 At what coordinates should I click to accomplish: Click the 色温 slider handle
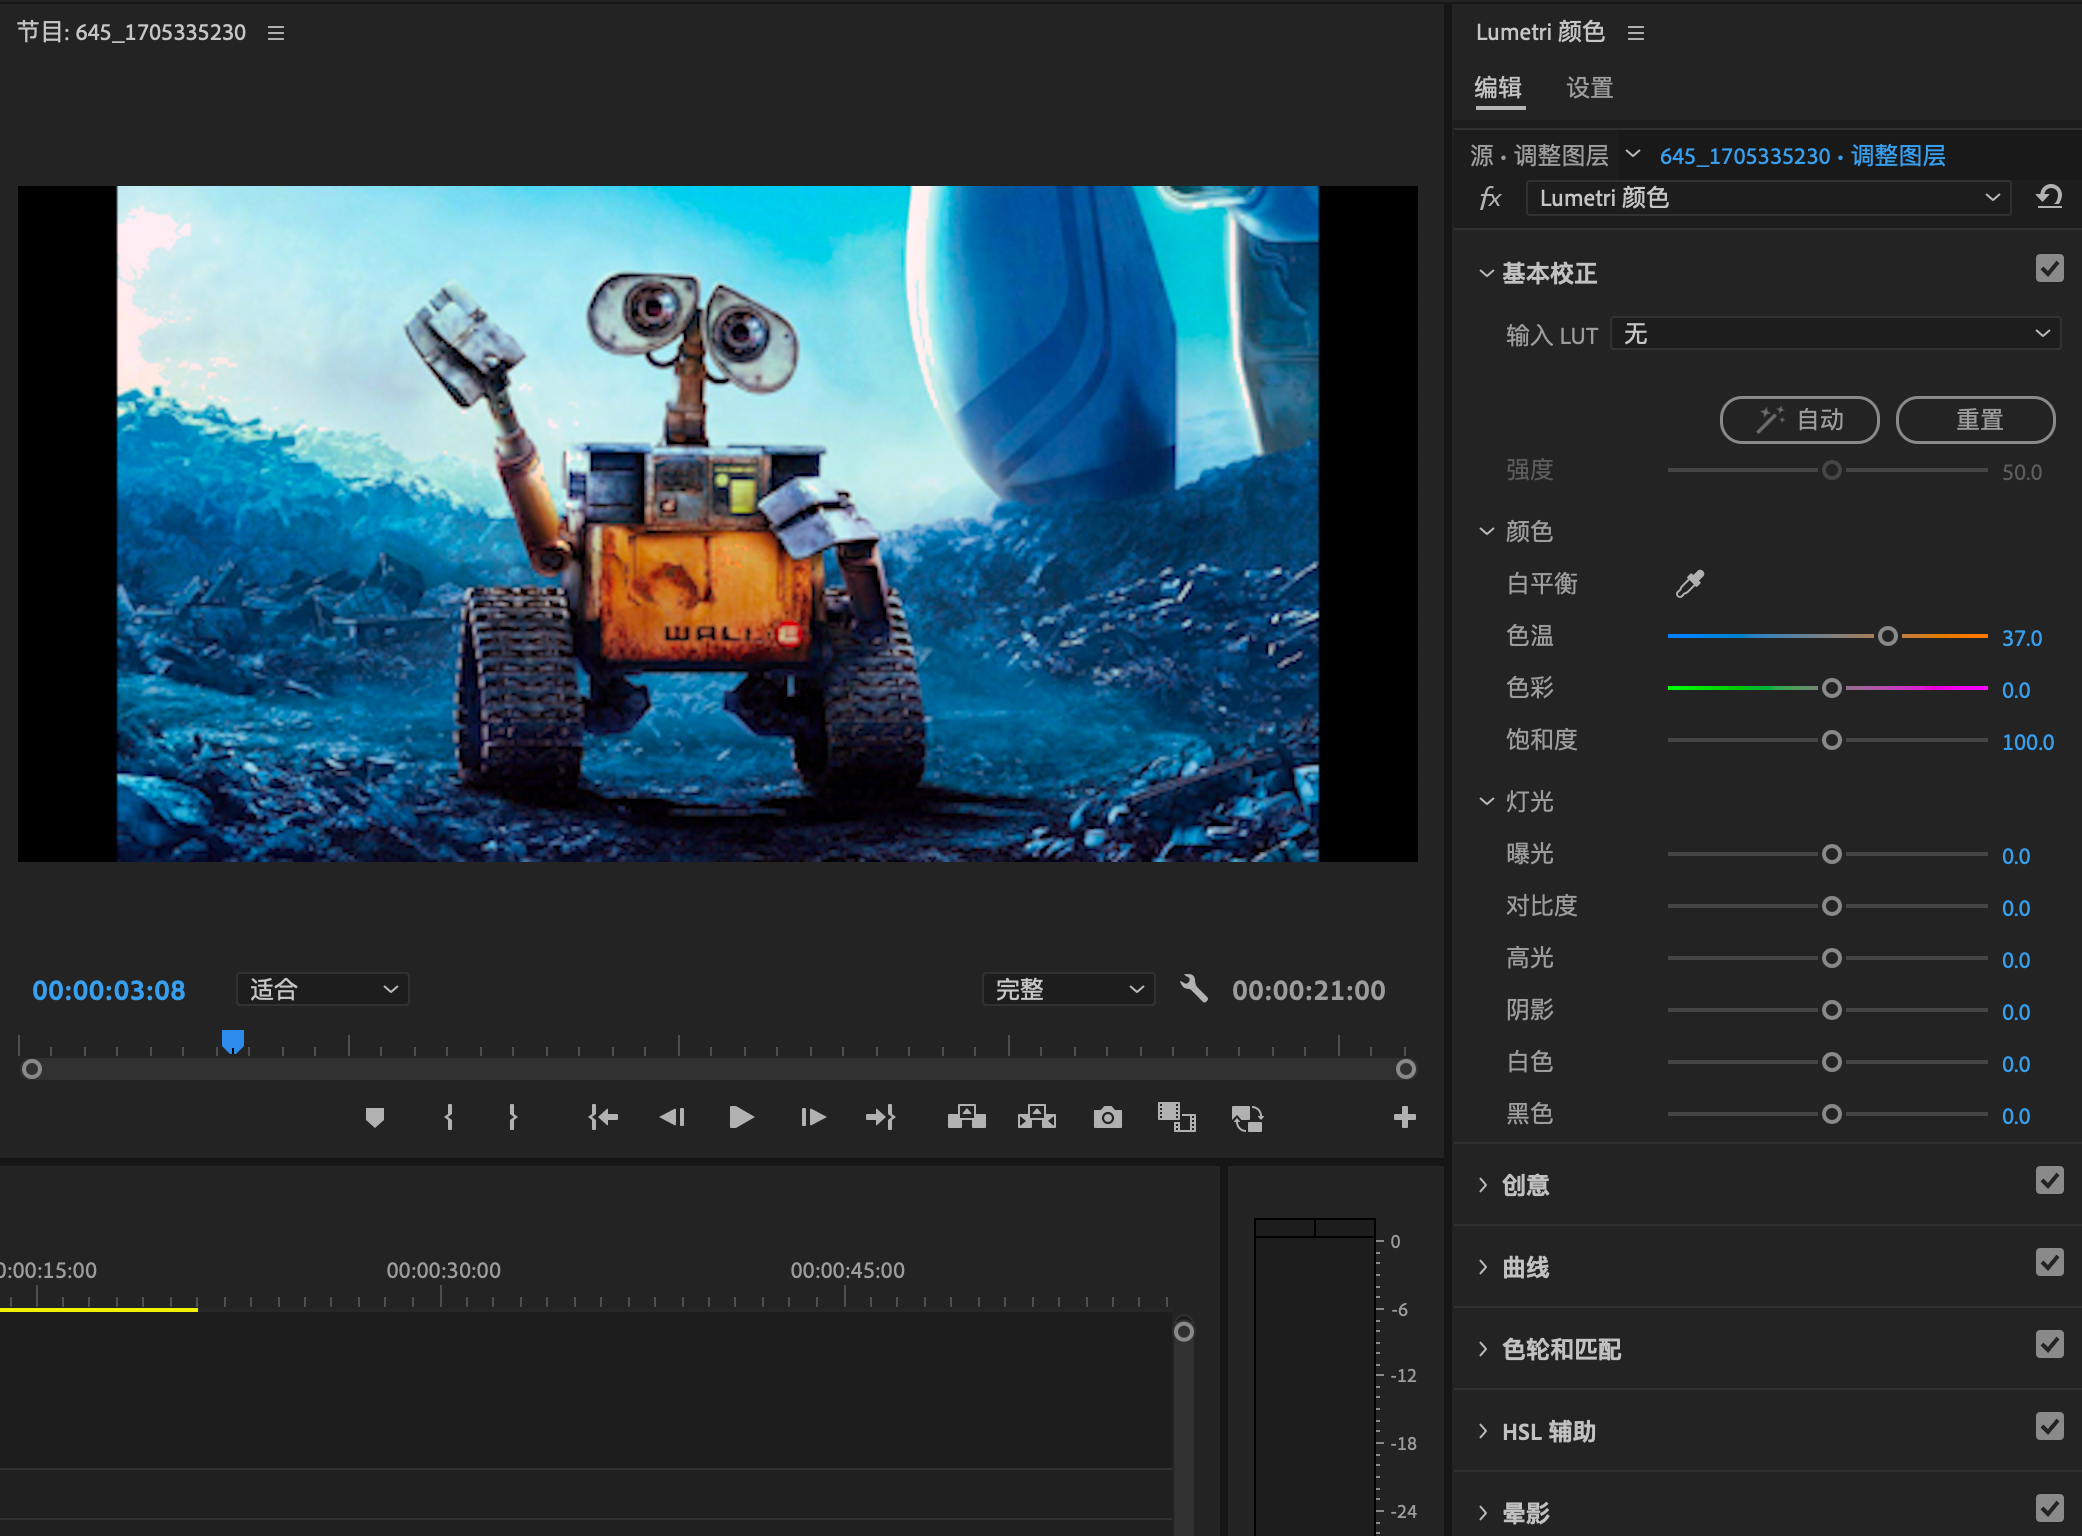(x=1888, y=636)
